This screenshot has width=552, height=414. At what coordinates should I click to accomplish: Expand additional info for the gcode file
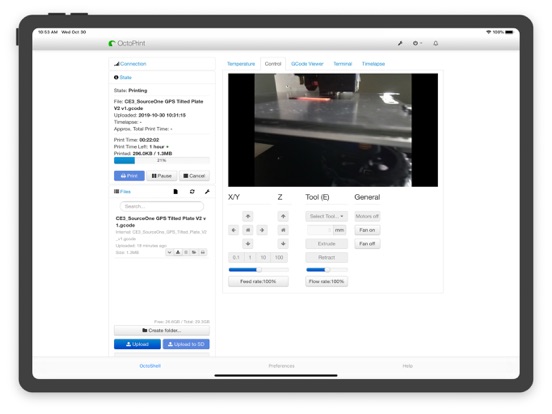coord(169,252)
